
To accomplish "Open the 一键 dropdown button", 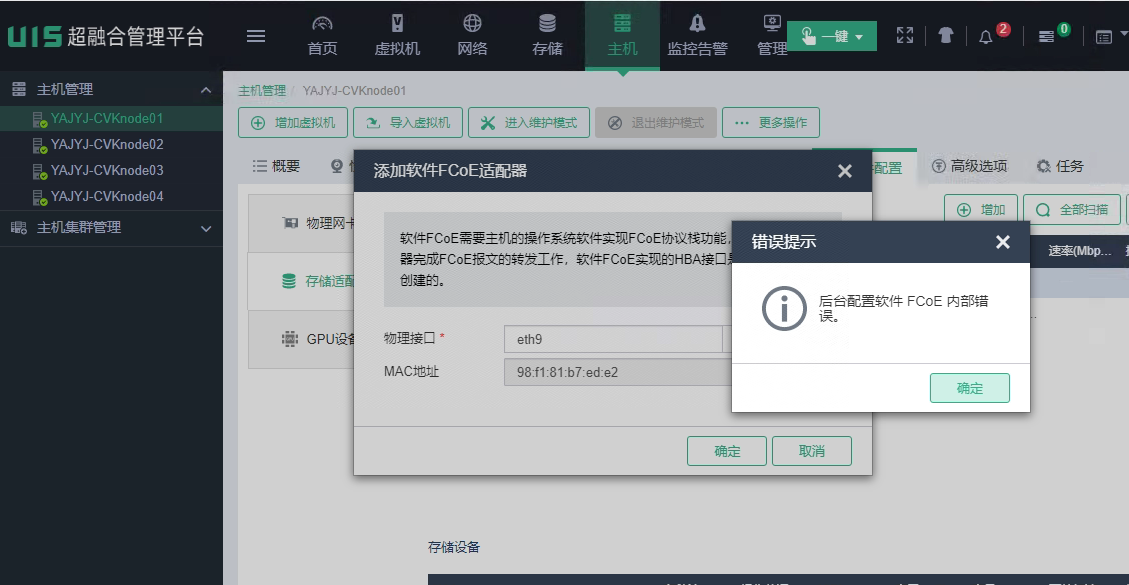I will point(832,36).
